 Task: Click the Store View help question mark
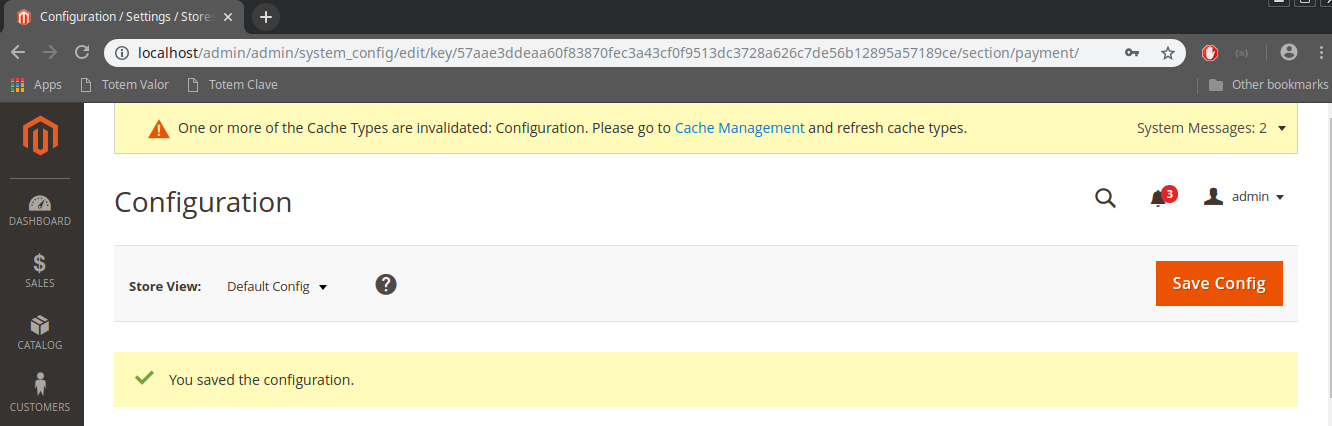[386, 285]
